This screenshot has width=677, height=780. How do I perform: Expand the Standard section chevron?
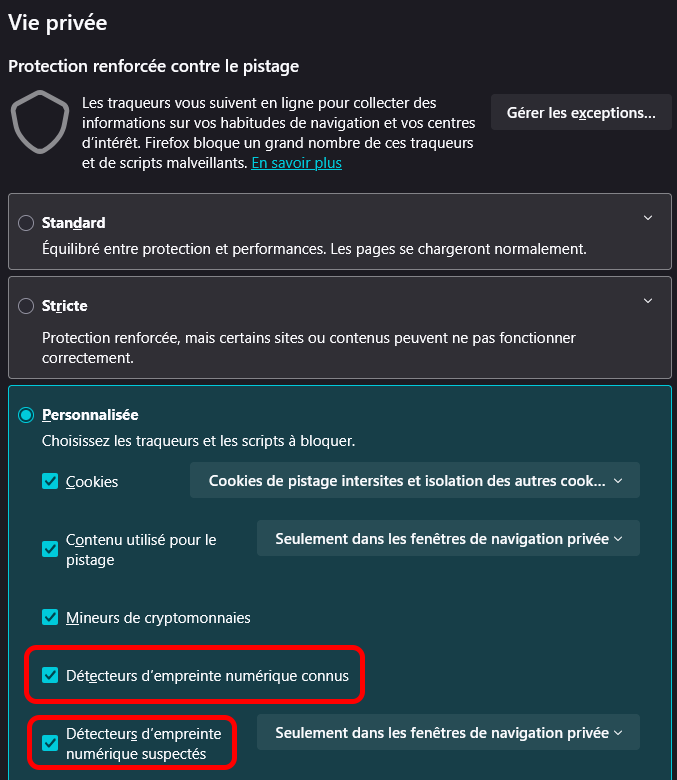click(648, 218)
